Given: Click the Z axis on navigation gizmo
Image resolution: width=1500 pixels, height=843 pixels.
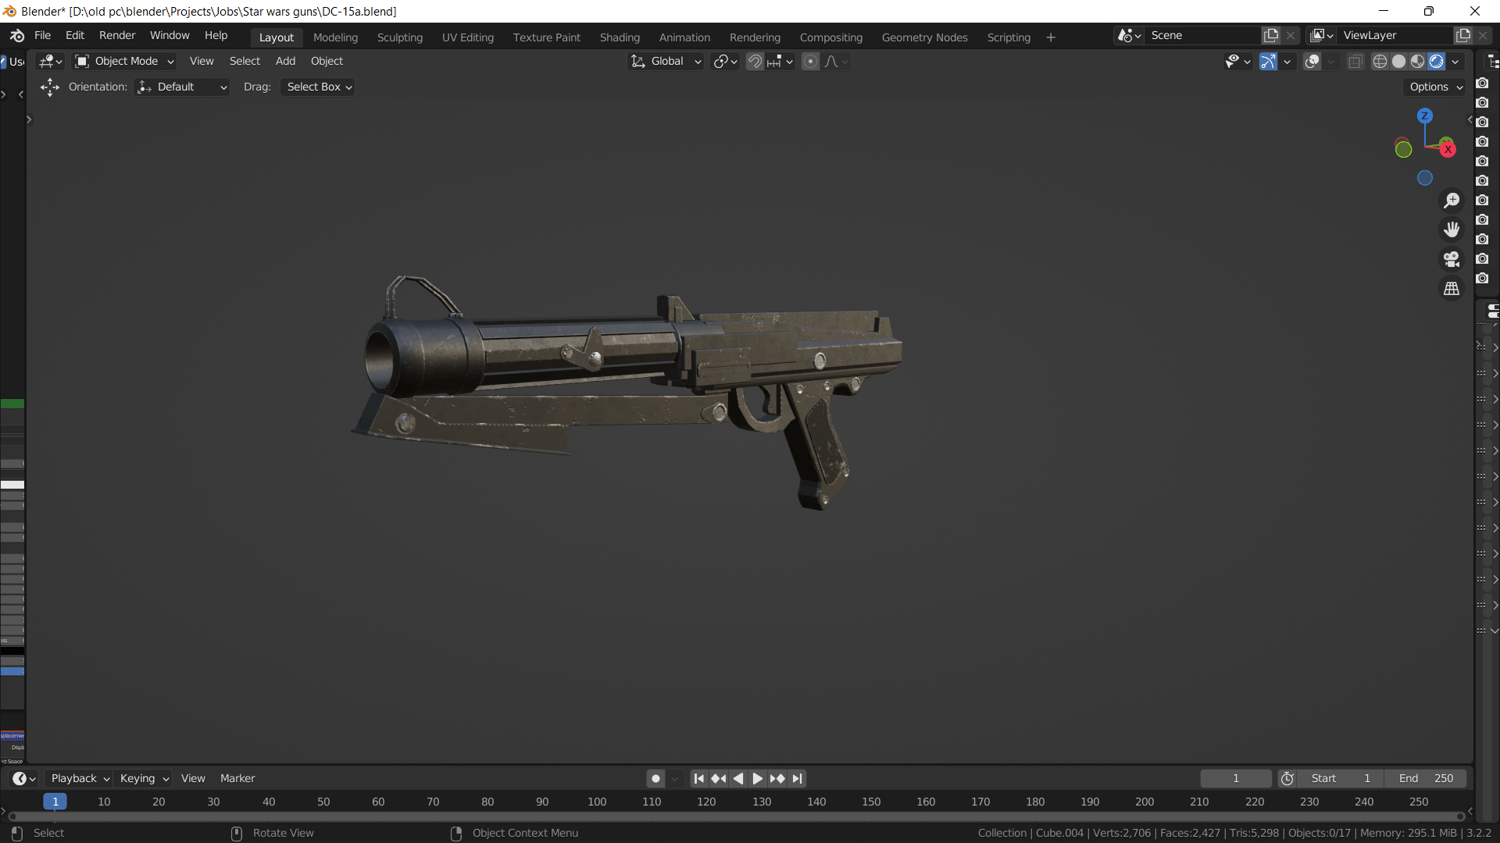Looking at the screenshot, I should pyautogui.click(x=1425, y=116).
